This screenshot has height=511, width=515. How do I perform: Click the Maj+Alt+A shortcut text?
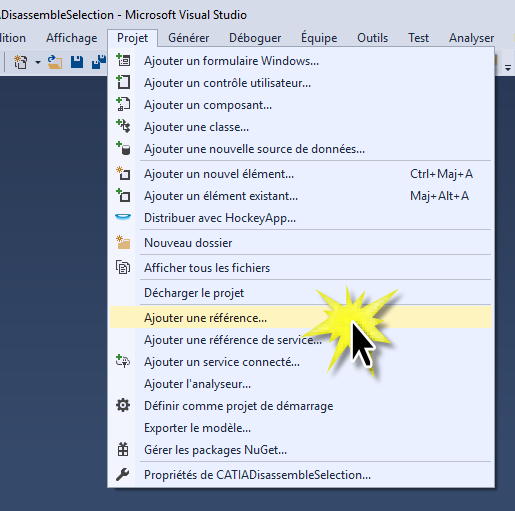pyautogui.click(x=439, y=196)
